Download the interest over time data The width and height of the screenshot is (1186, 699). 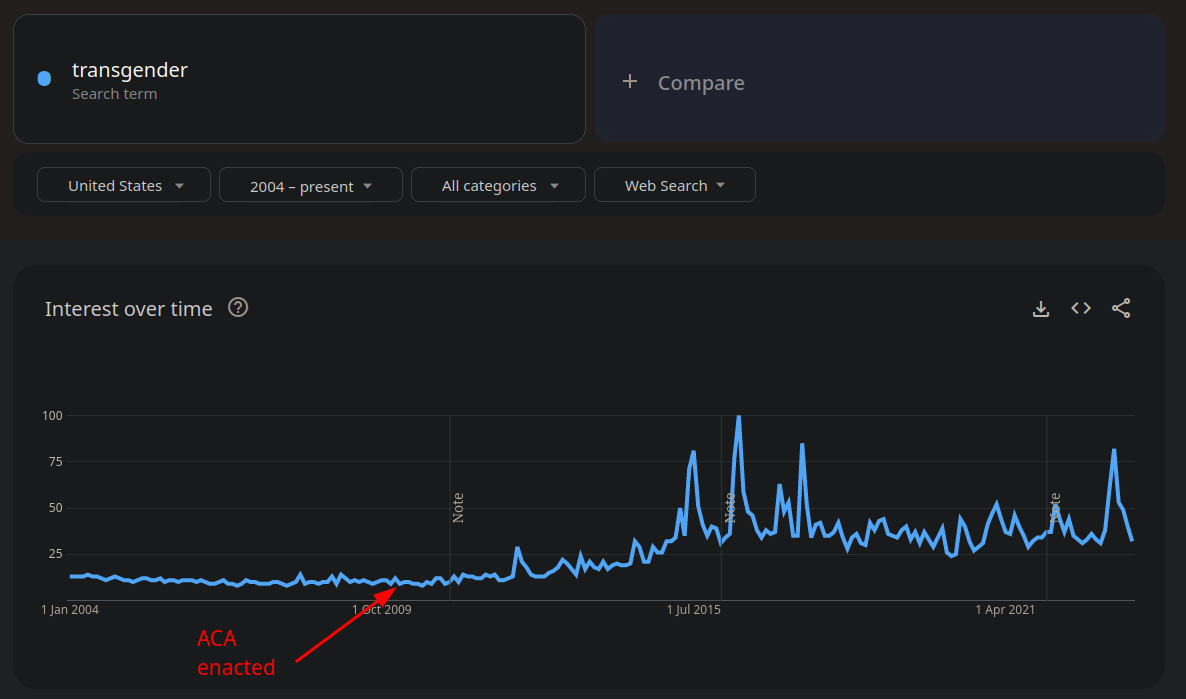click(x=1041, y=309)
